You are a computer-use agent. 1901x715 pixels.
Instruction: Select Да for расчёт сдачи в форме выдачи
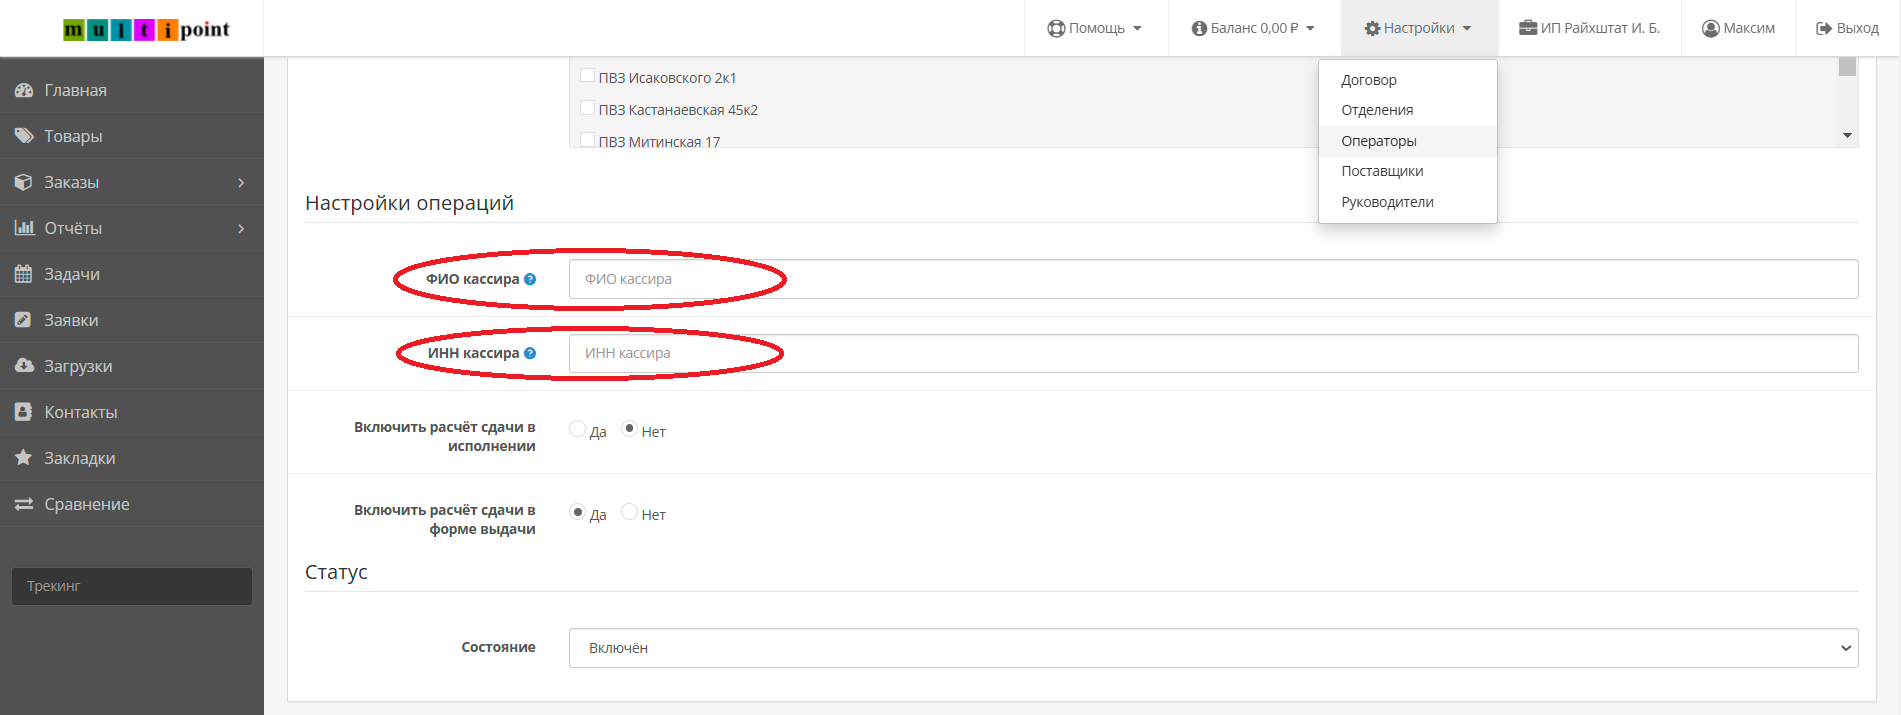point(577,511)
